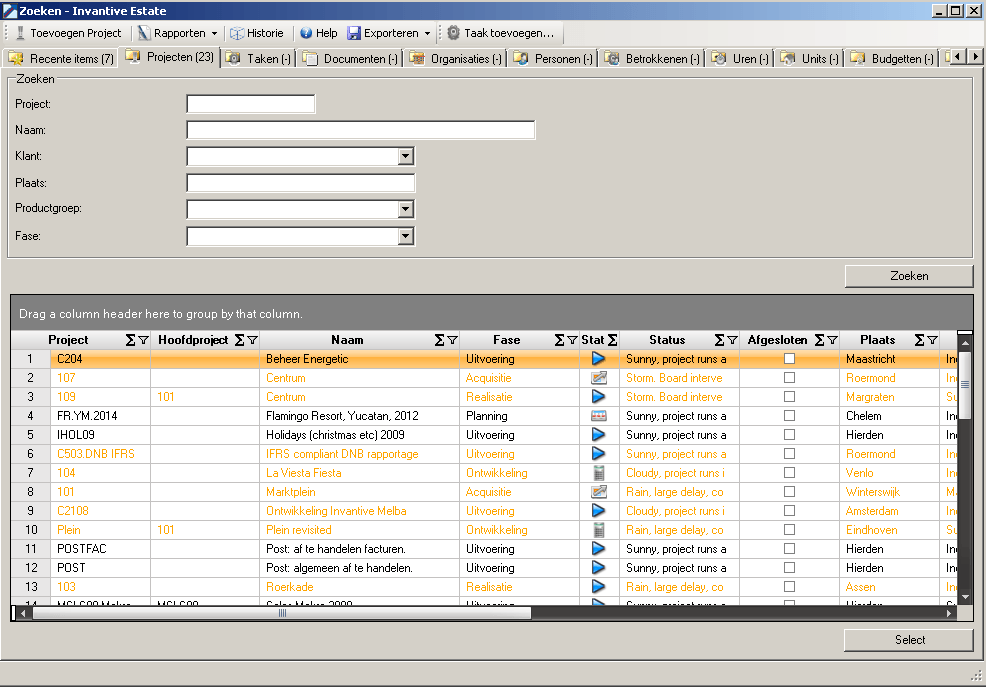
Task: Click the sum icon in Hoofdproject column header
Action: tap(240, 340)
